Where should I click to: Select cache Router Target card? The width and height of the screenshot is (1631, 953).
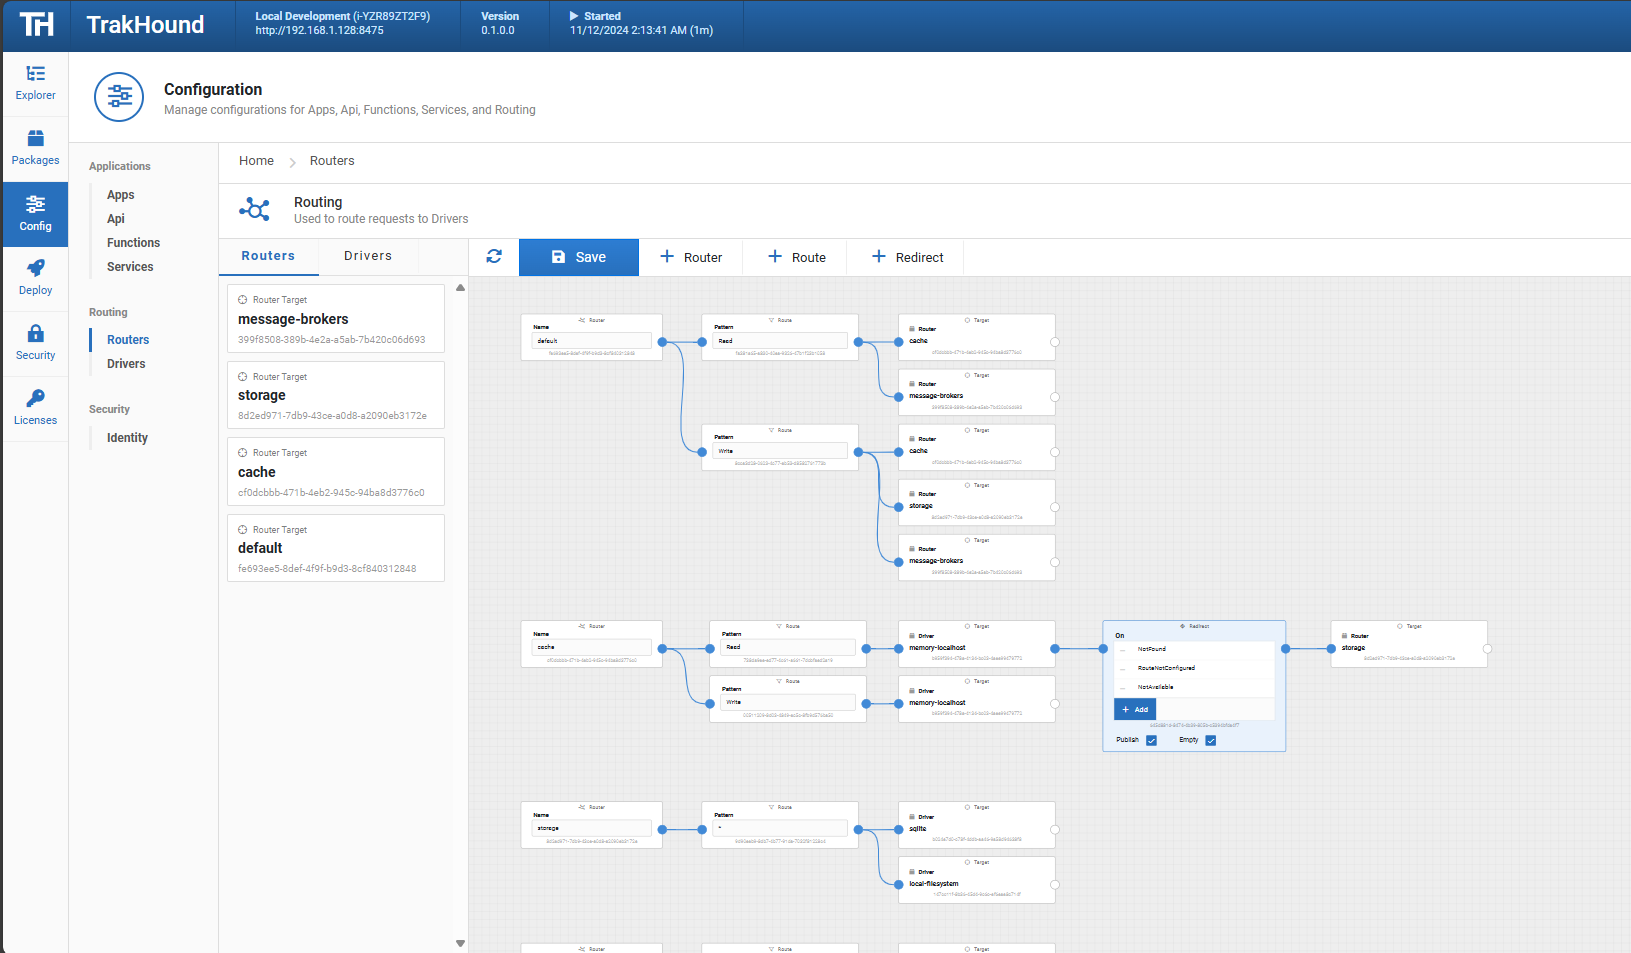point(336,472)
